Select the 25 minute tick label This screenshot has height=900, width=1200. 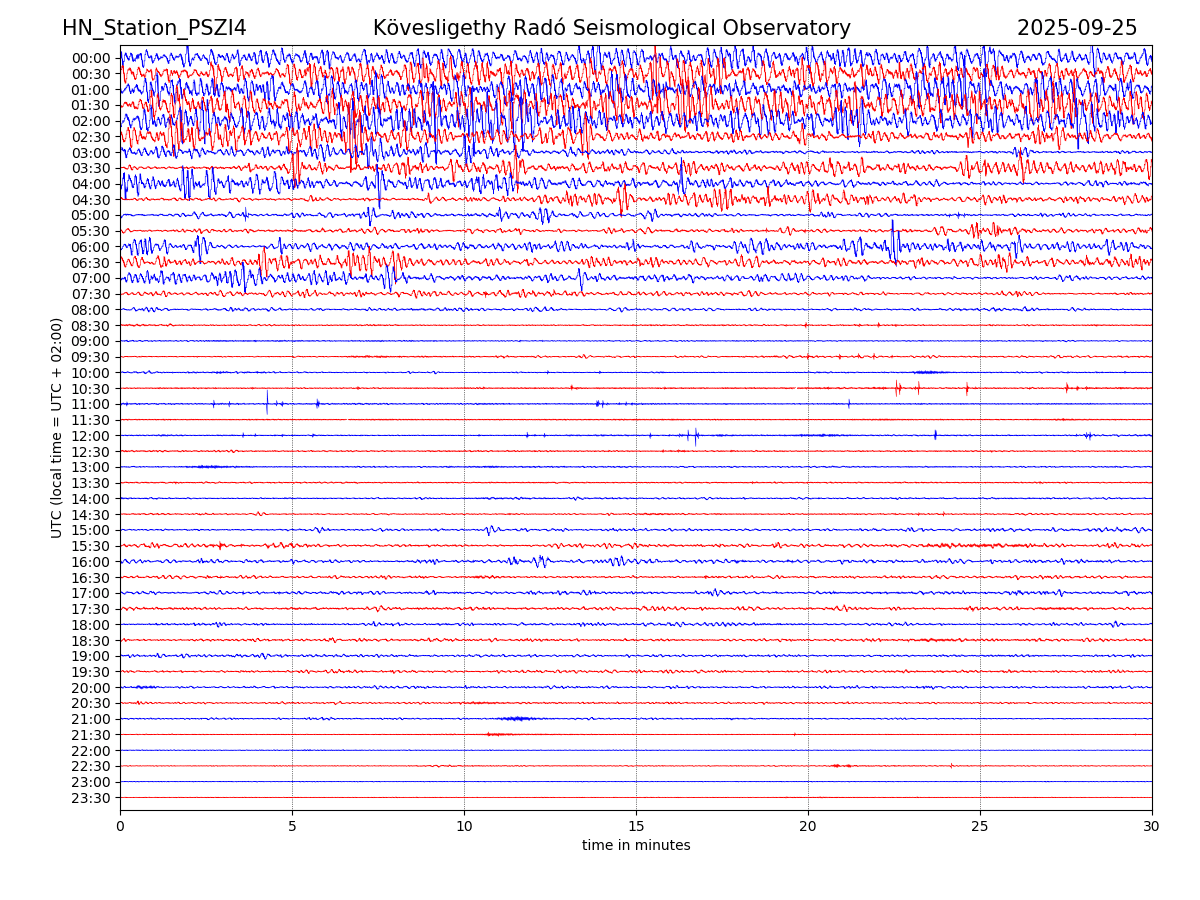point(980,827)
